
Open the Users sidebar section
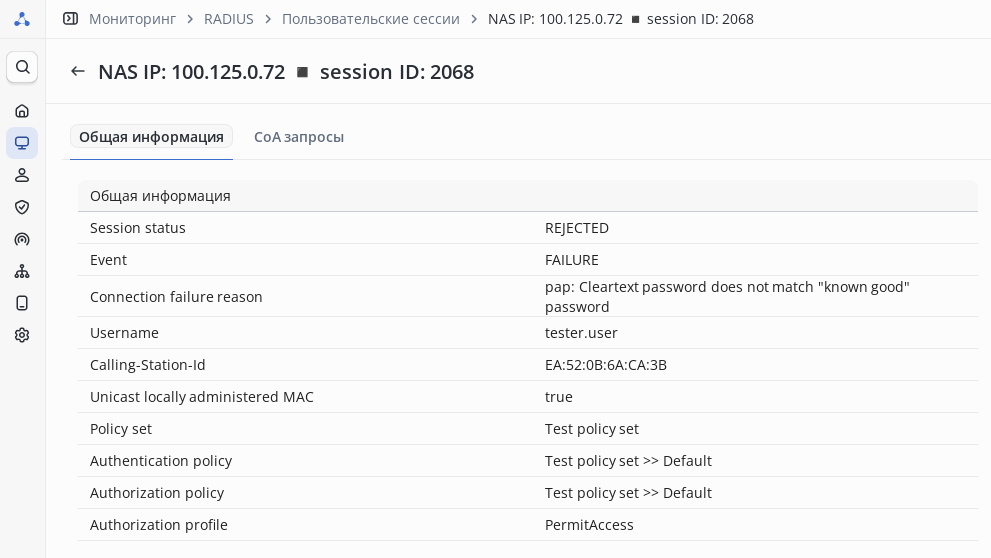[x=22, y=175]
